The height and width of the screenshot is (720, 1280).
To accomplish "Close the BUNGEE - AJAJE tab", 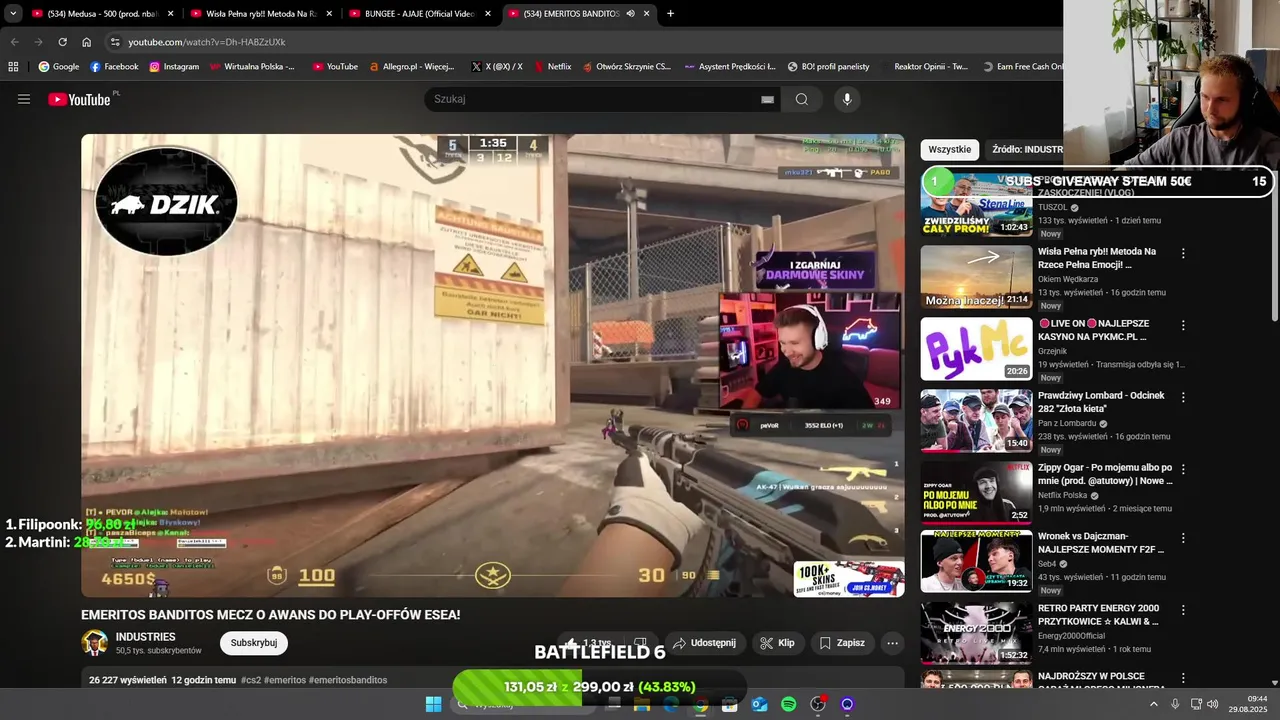I will (488, 14).
